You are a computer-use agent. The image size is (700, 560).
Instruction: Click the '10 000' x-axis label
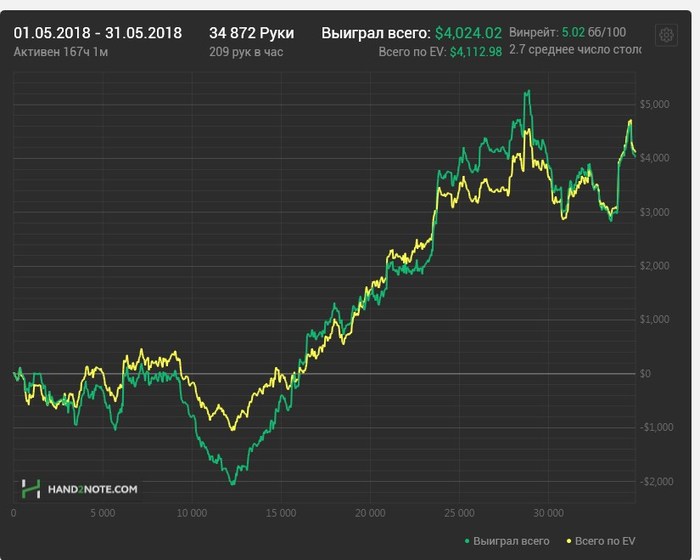click(192, 513)
